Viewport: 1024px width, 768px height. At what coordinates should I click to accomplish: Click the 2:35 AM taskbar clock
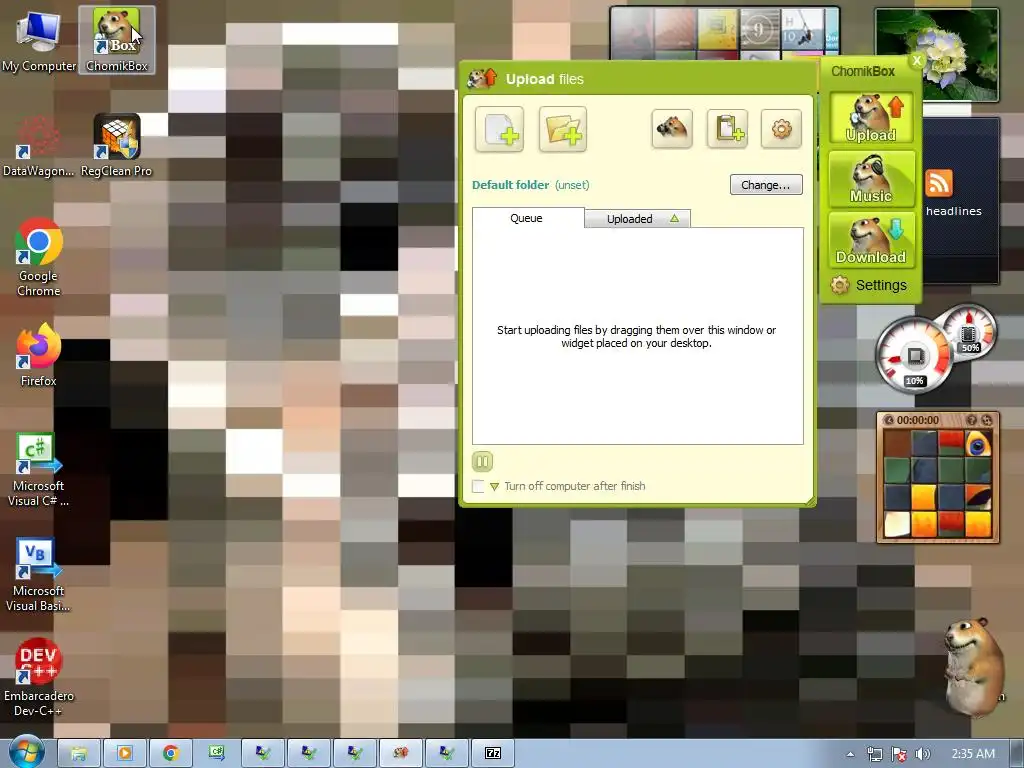(973, 754)
